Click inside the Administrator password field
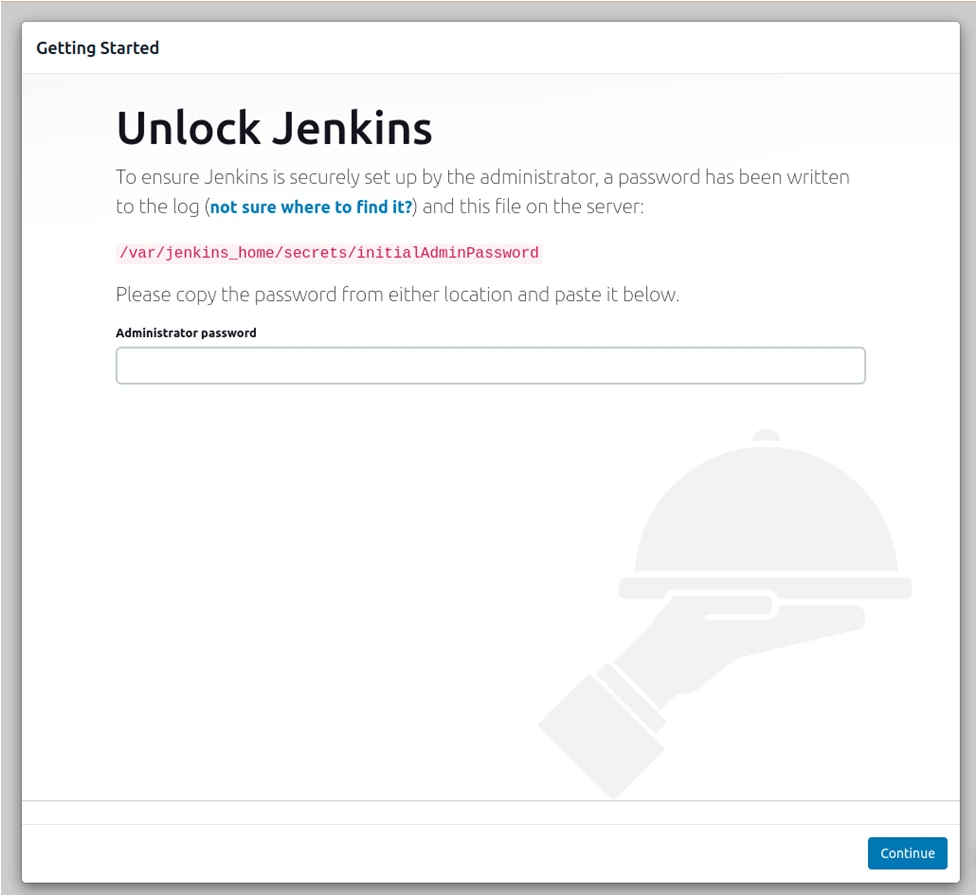This screenshot has height=896, width=977. [490, 365]
